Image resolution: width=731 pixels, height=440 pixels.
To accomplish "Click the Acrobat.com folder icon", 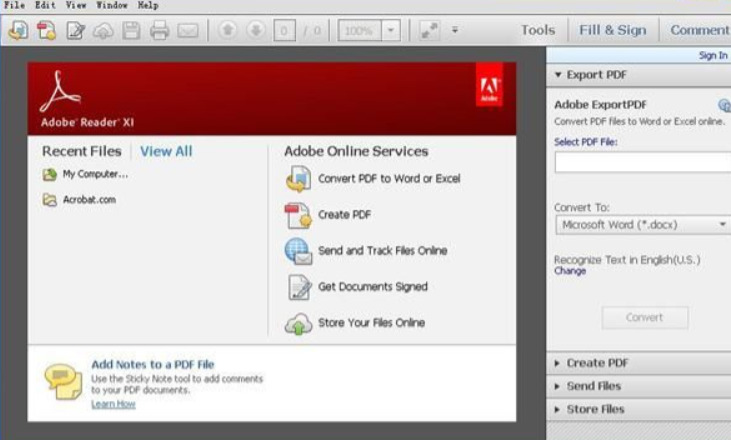I will tap(49, 200).
